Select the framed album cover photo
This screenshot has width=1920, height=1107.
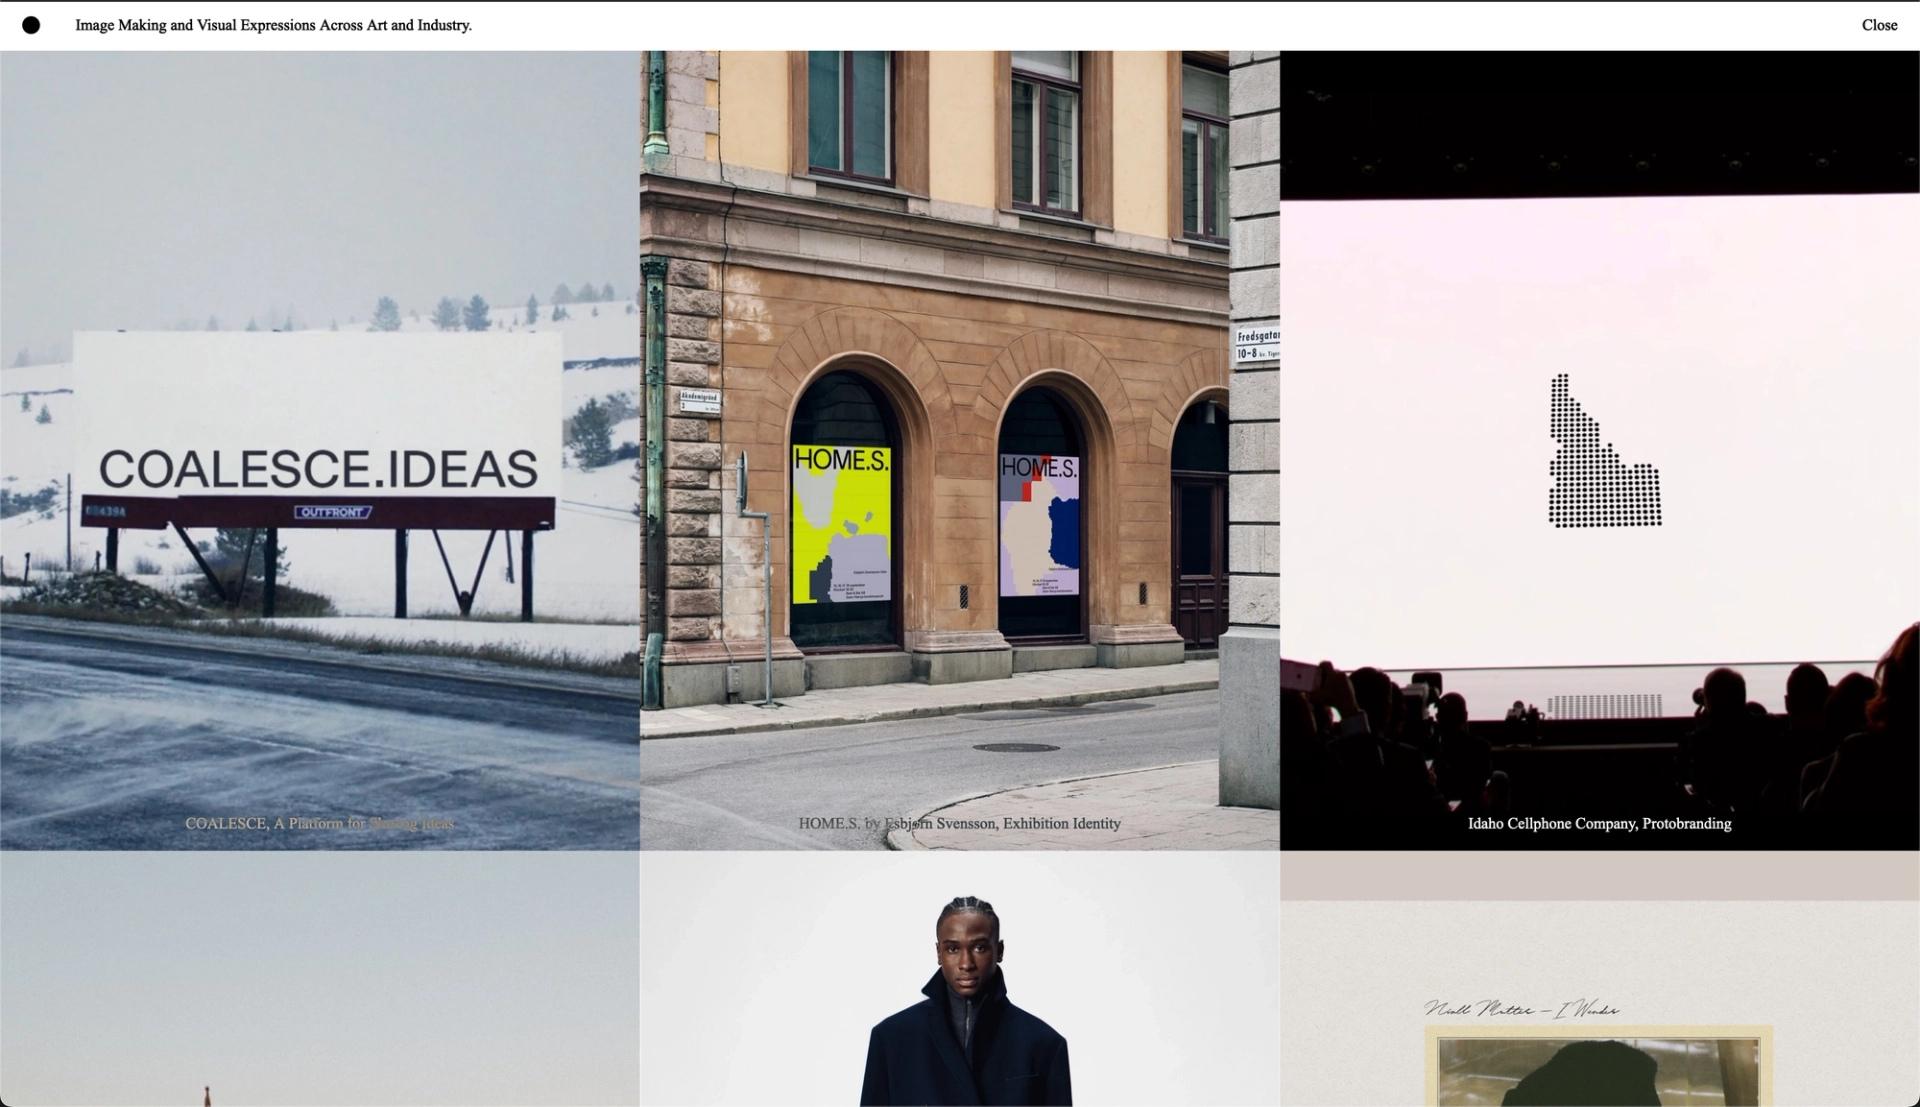(1597, 1070)
